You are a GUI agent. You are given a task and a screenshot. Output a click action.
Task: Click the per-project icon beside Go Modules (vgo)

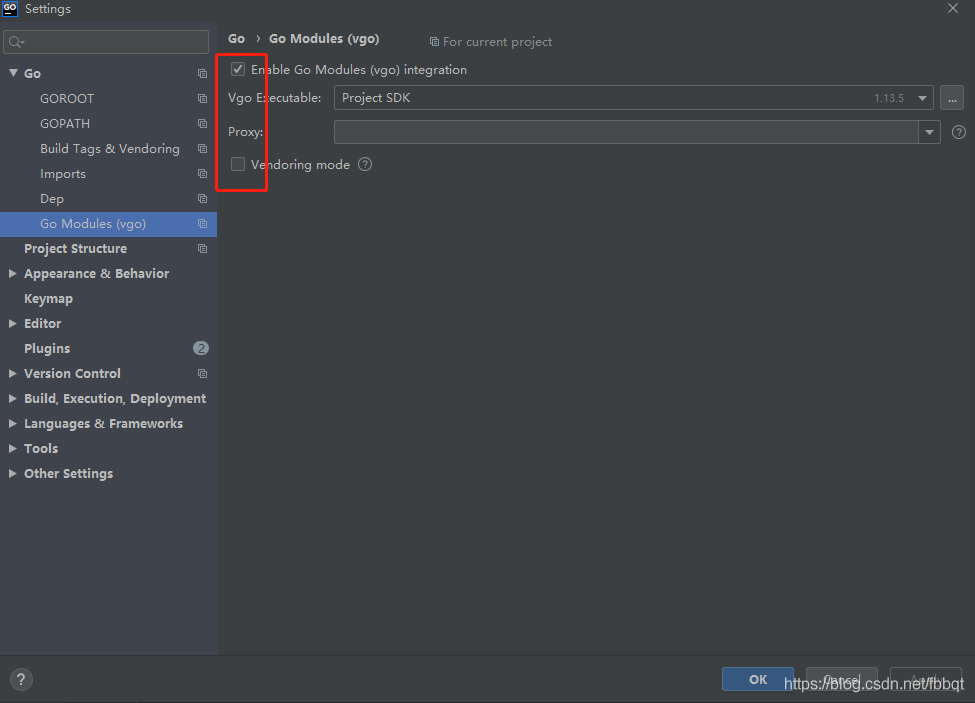pos(202,223)
